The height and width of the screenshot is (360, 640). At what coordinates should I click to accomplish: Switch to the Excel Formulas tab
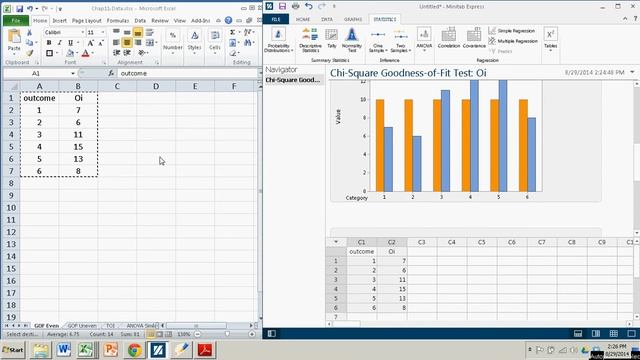click(x=118, y=20)
